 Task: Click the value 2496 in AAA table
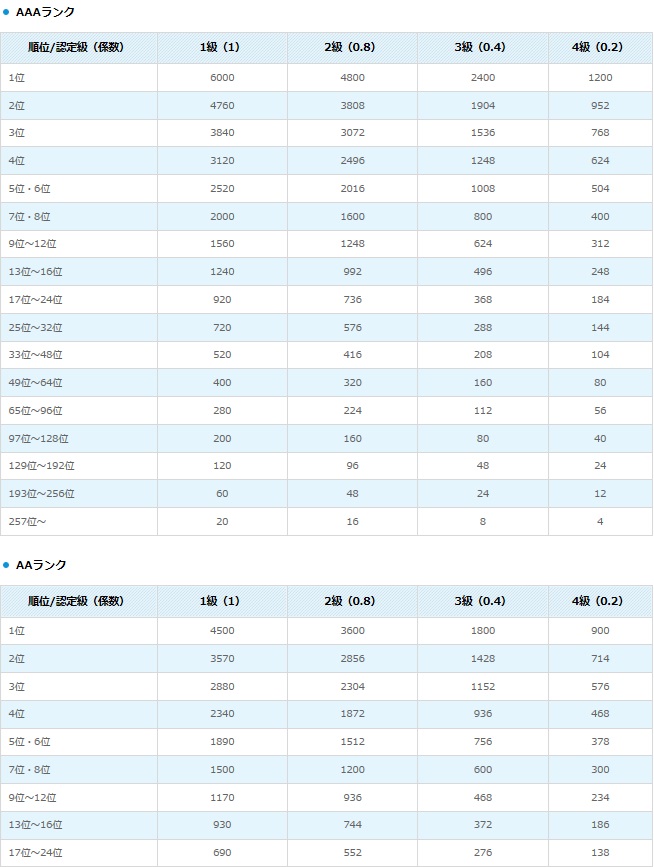pos(353,161)
